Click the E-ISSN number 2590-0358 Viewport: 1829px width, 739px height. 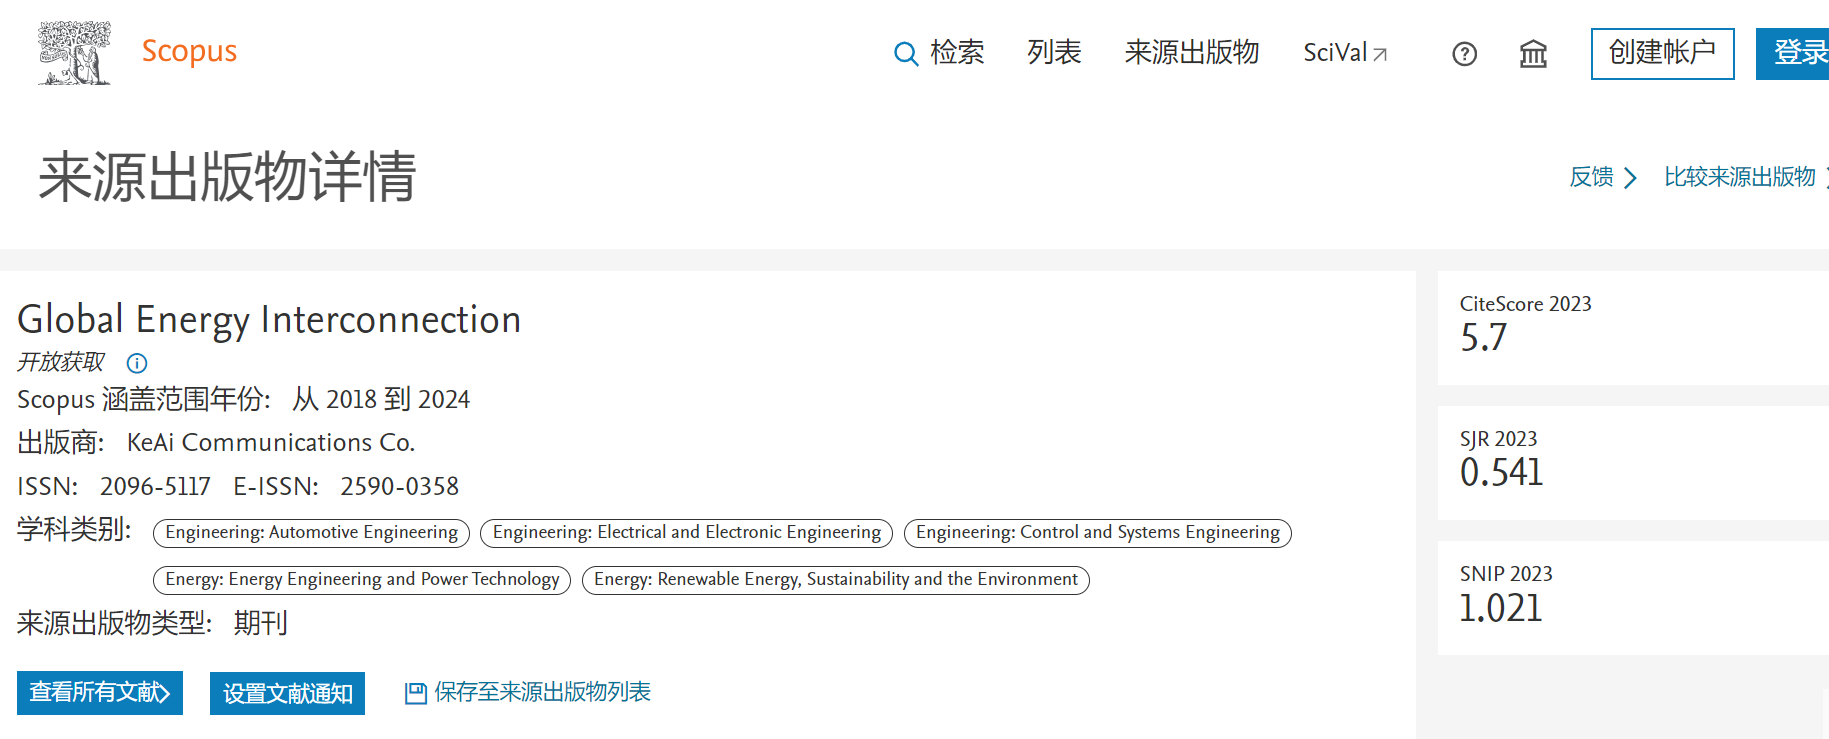pos(399,487)
